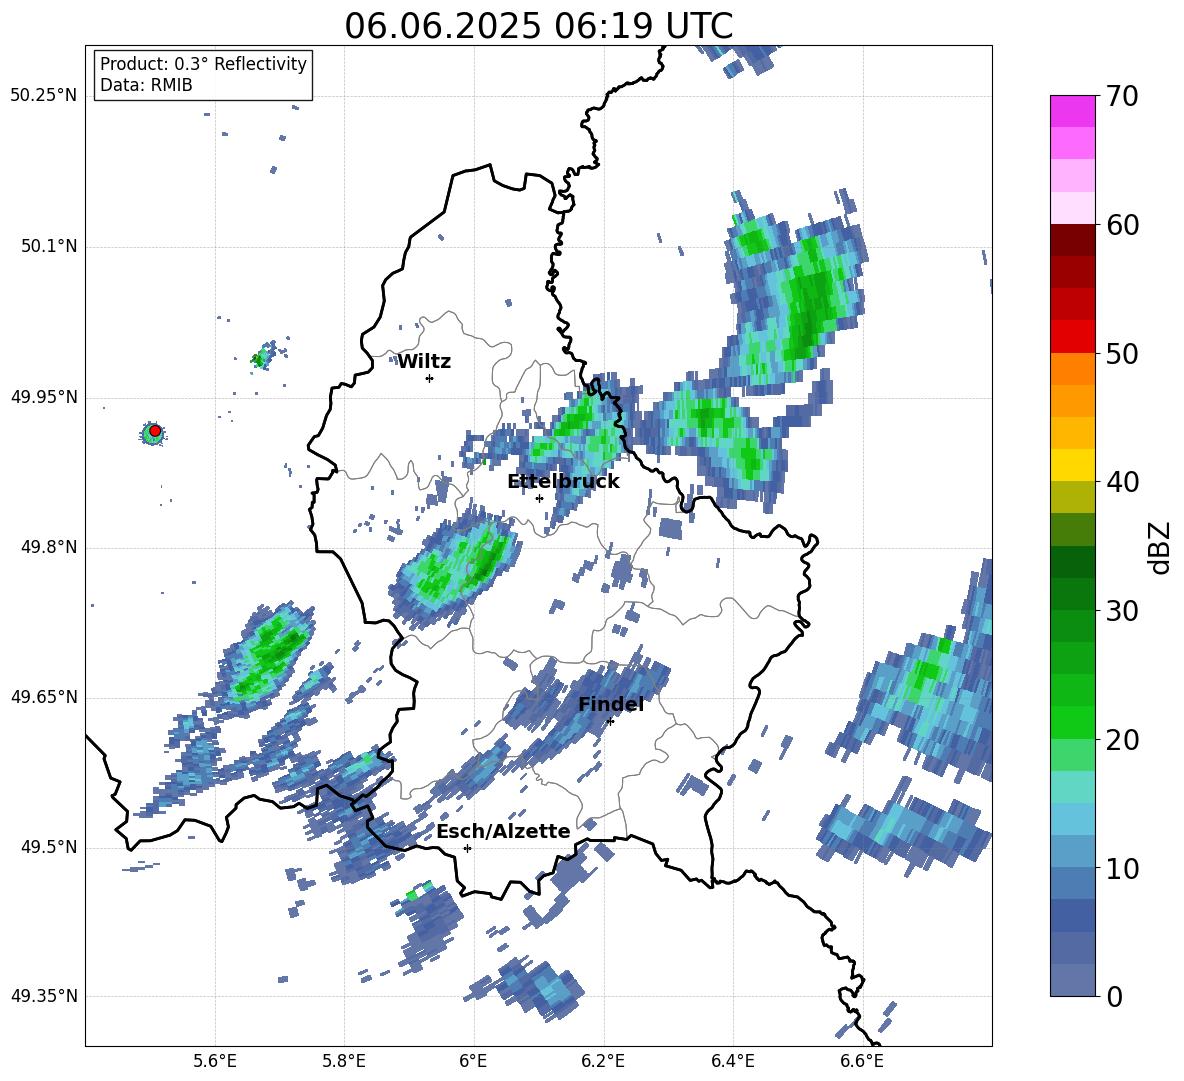Click the 60 colorbar tick value
Screen dimensions: 1184x1081
click(x=1122, y=225)
